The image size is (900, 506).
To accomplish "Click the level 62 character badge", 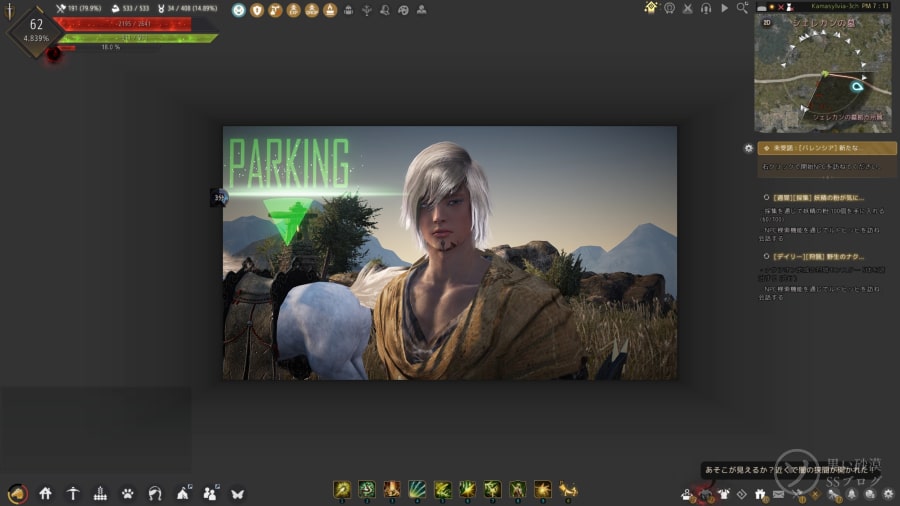I will coord(36,31).
